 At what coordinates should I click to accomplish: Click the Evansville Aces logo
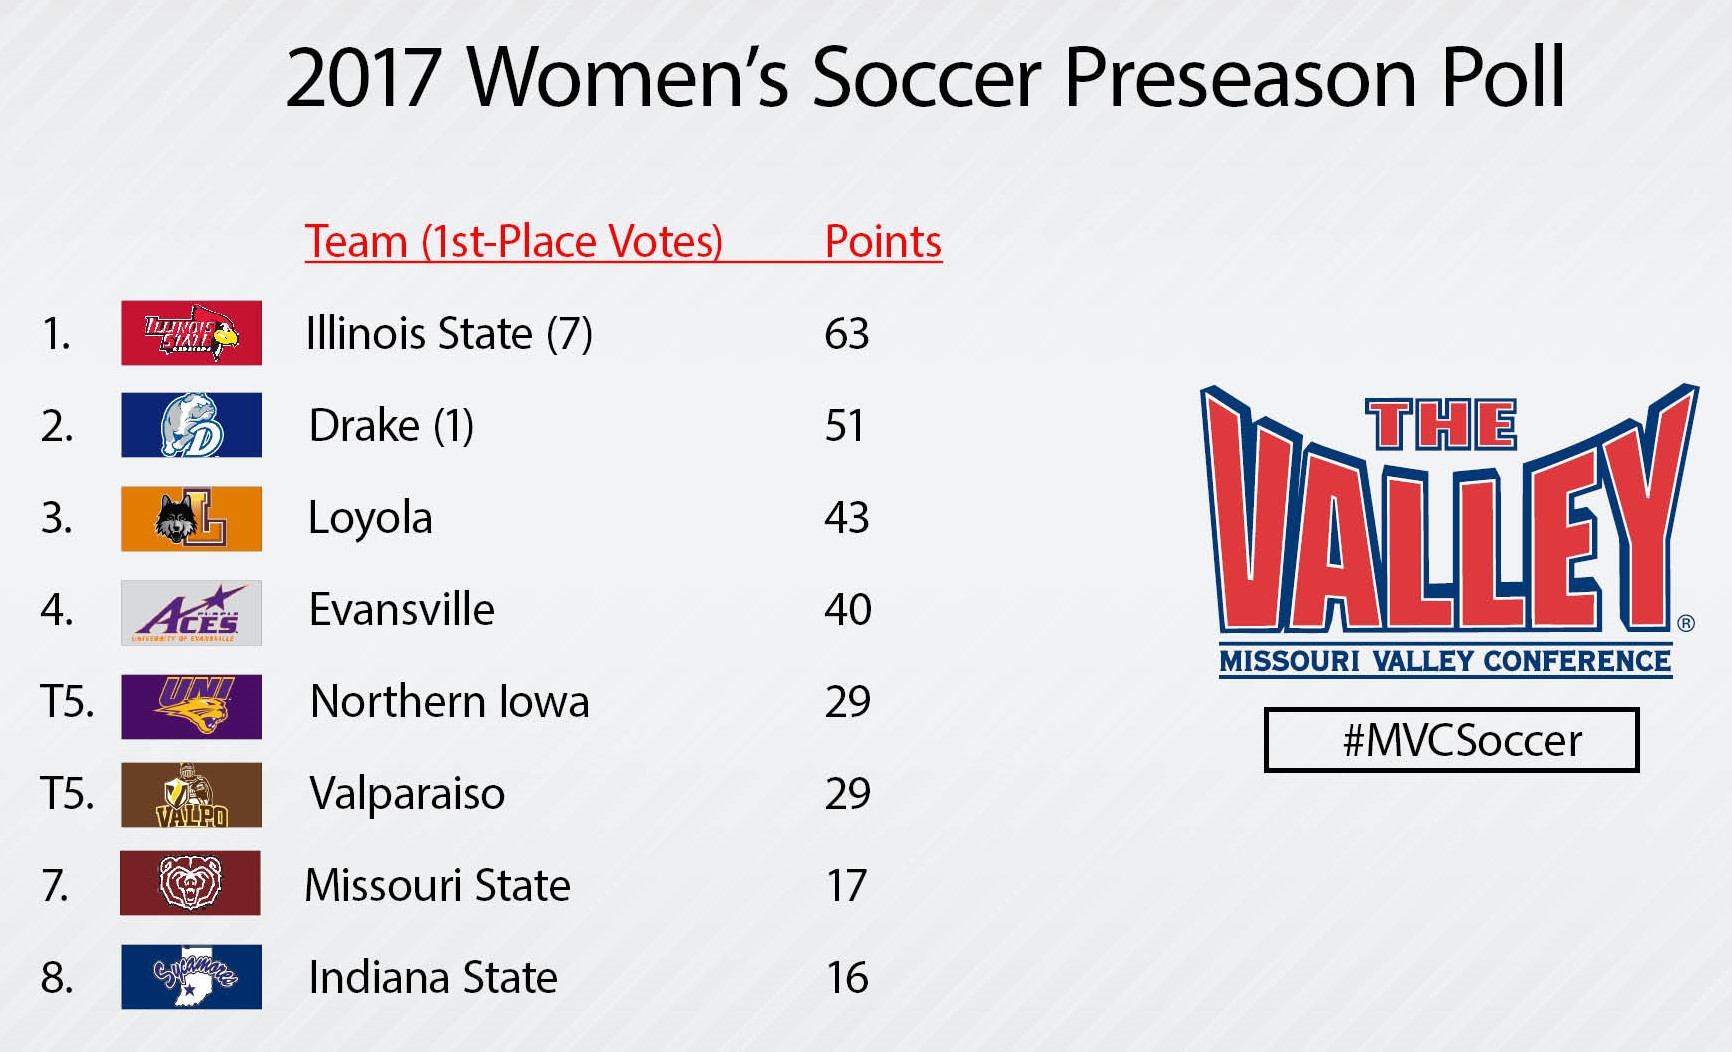(191, 612)
